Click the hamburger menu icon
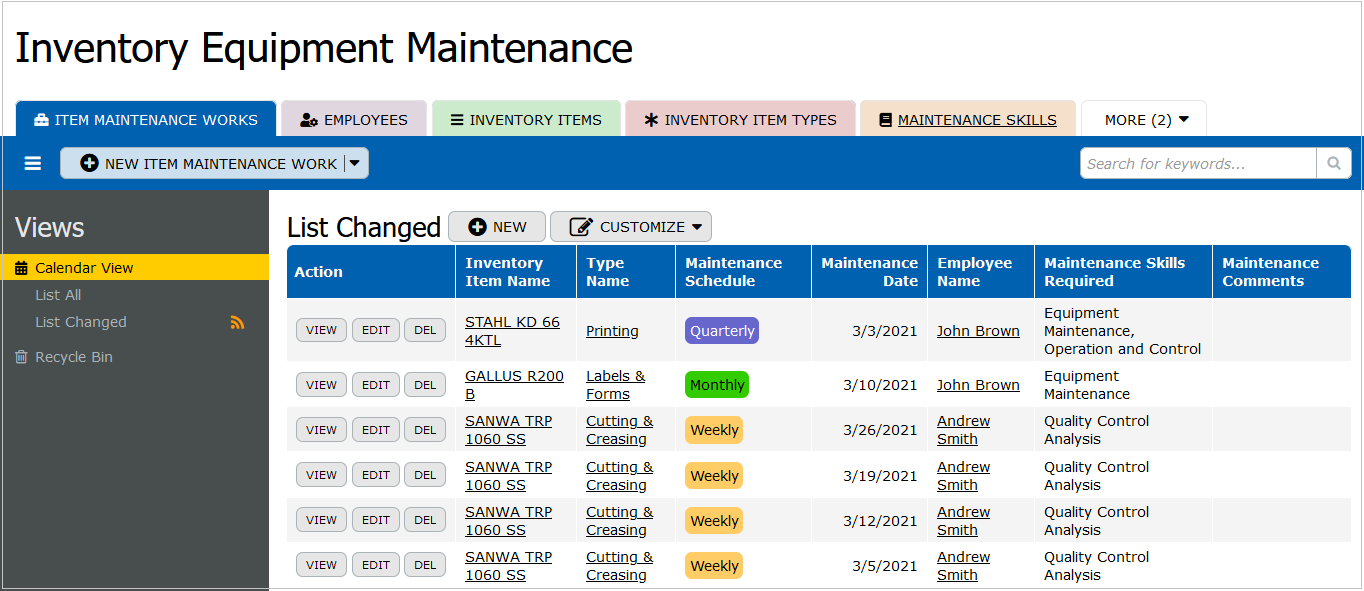The width and height of the screenshot is (1364, 591). [33, 163]
